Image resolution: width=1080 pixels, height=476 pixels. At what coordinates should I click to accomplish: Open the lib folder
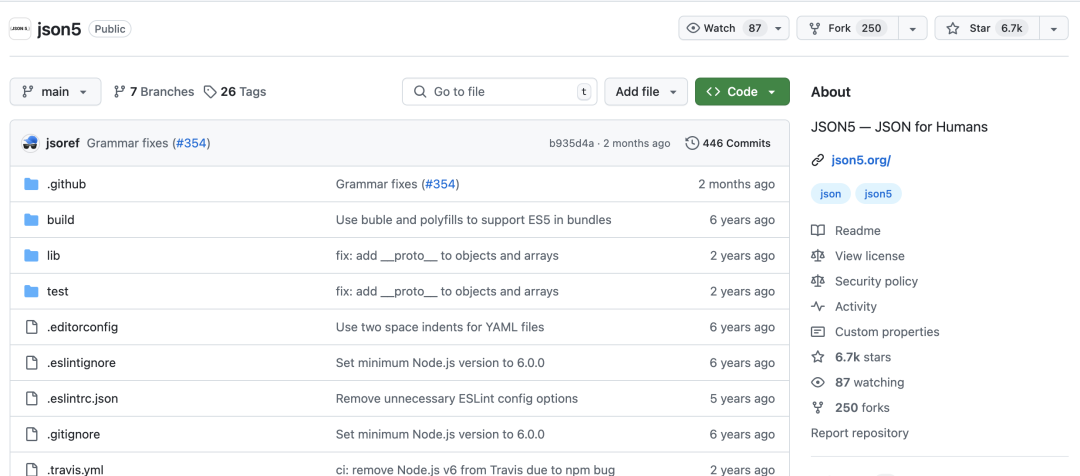tap(54, 256)
